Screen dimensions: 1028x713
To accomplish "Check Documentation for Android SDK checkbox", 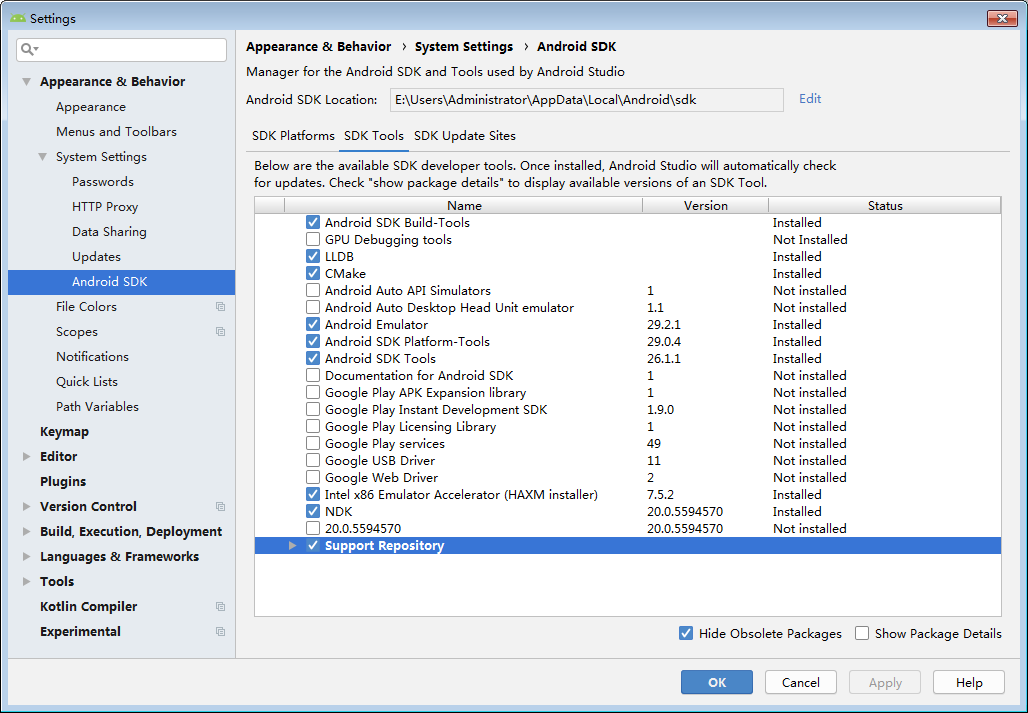I will click(x=313, y=376).
